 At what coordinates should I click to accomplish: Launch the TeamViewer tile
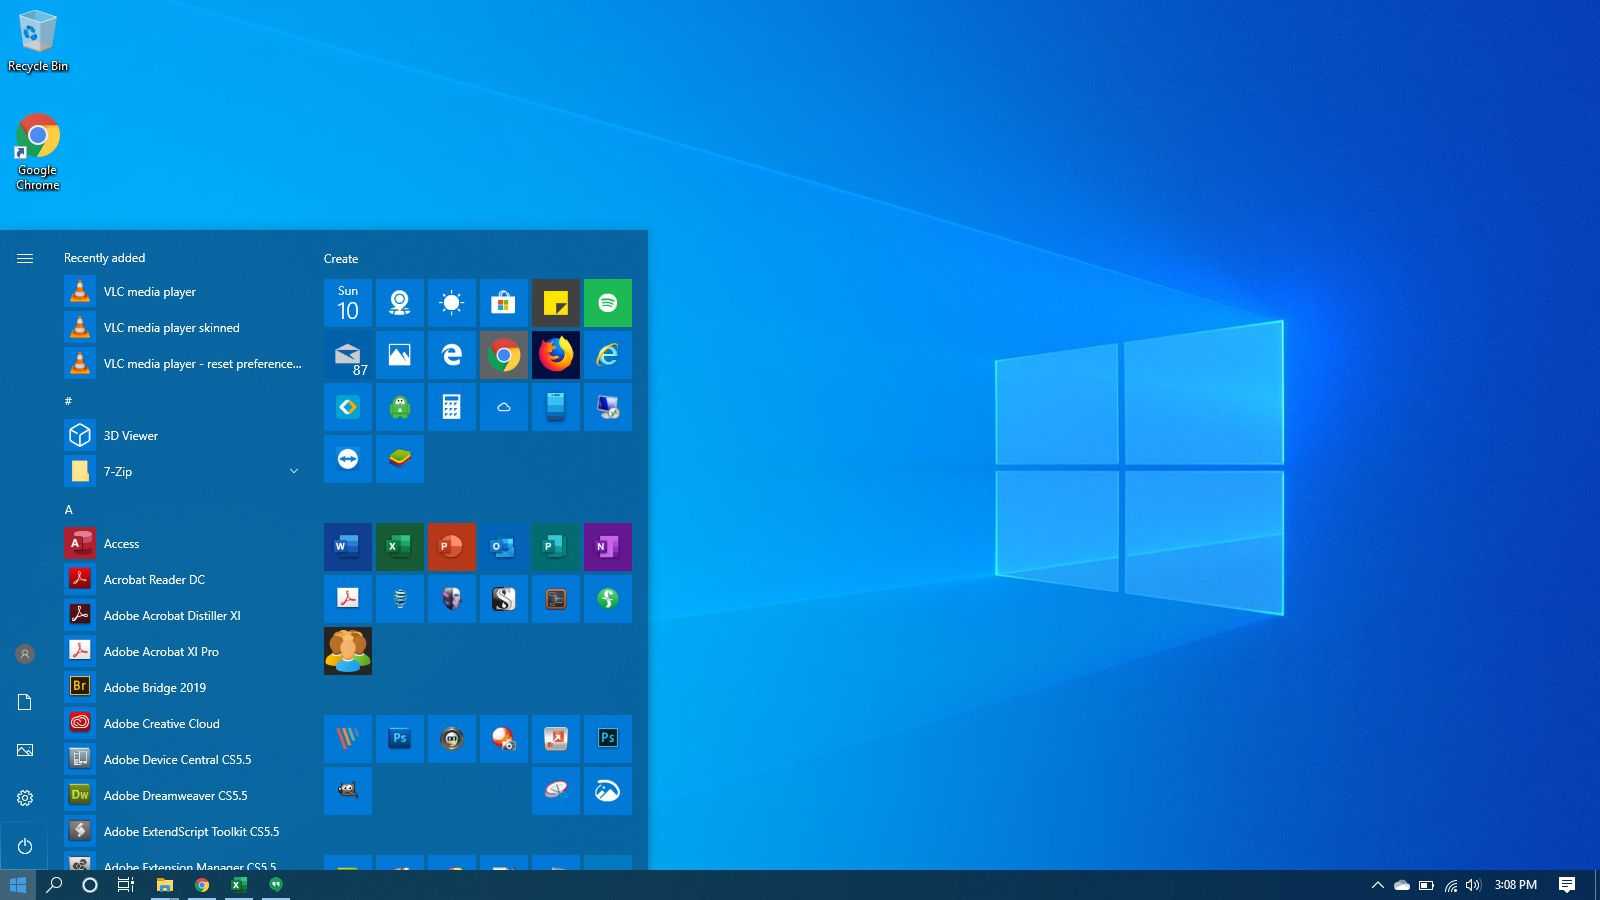pos(348,459)
